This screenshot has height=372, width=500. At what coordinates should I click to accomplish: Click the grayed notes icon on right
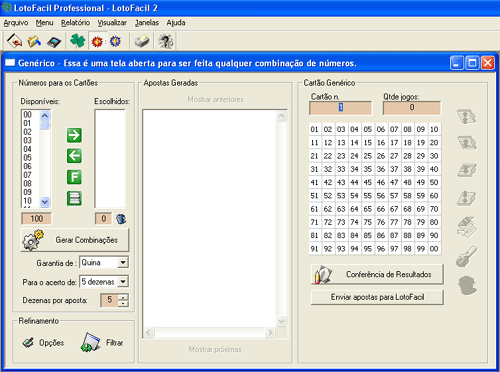pyautogui.click(x=467, y=227)
